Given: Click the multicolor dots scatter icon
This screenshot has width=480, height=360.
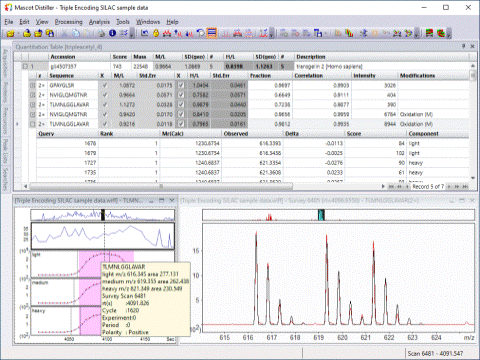Looking at the screenshot, I should [x=408, y=33].
